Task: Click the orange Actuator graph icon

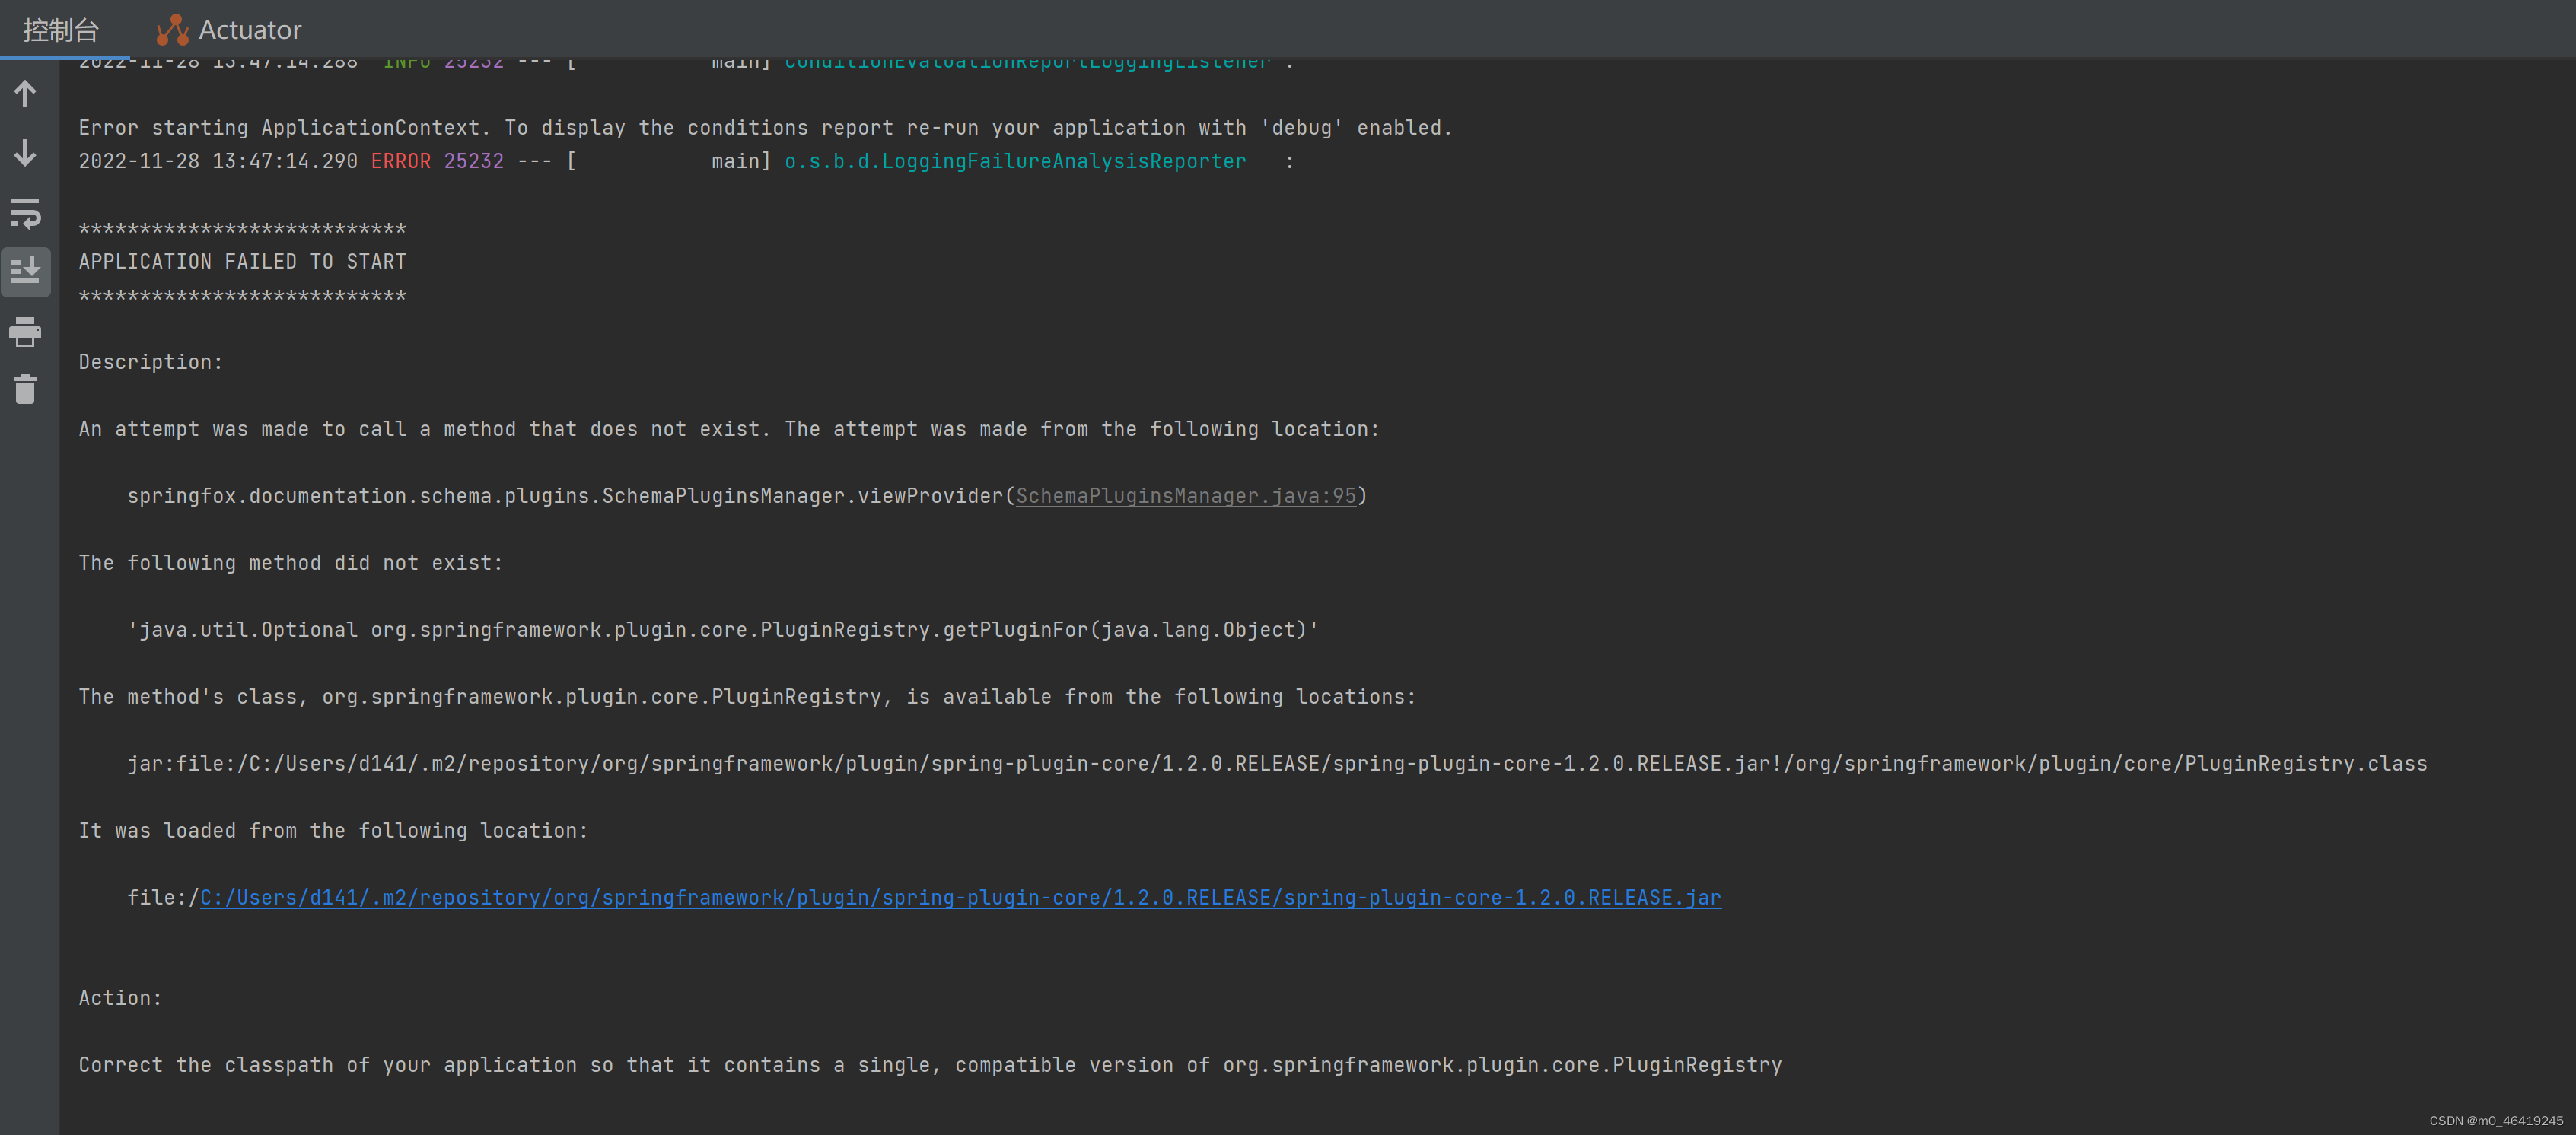Action: (171, 29)
